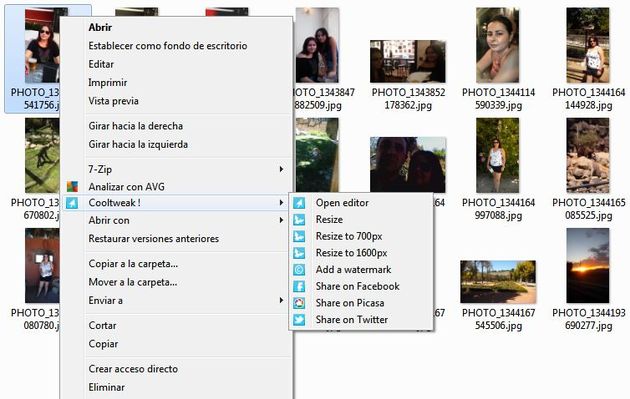Select thumbnail of PHOTO_1344164144928.jpg

click(588, 45)
